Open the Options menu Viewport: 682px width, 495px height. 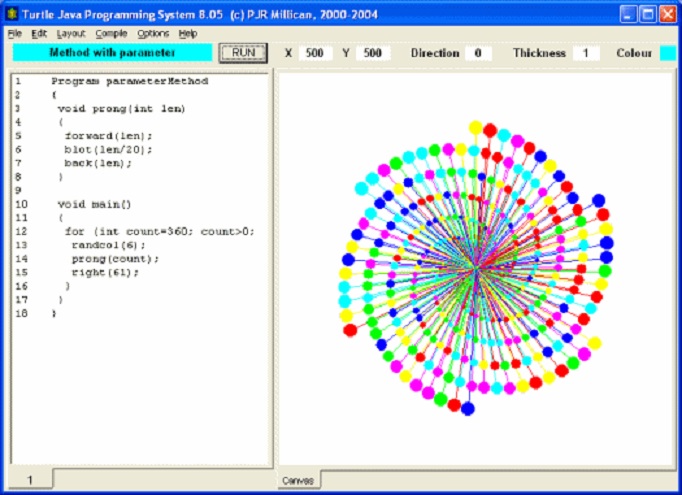(x=153, y=33)
